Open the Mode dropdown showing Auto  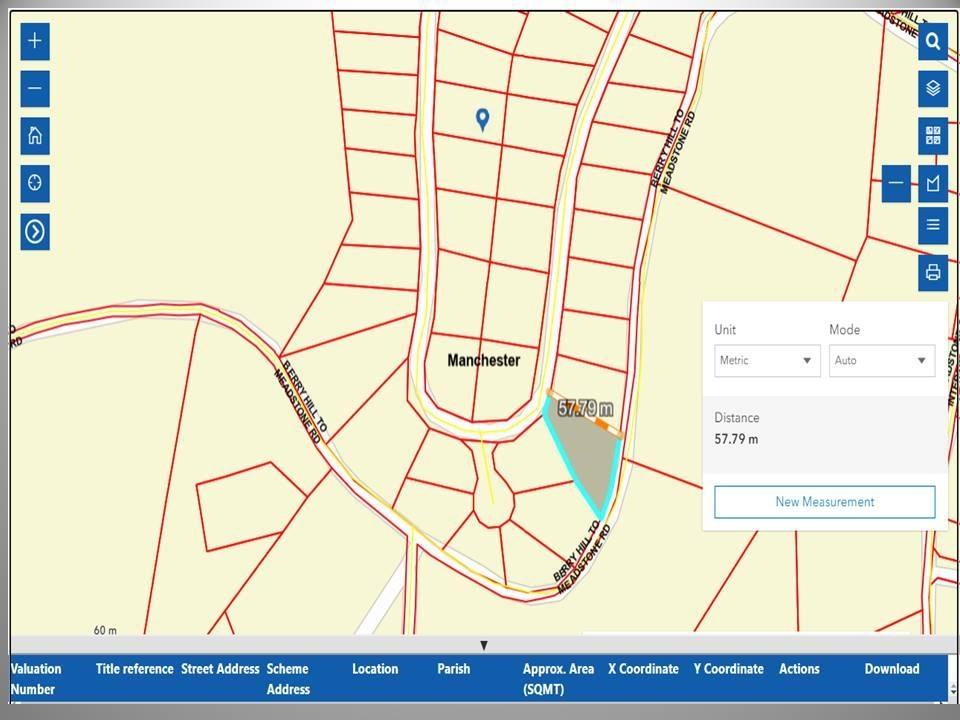tap(881, 360)
